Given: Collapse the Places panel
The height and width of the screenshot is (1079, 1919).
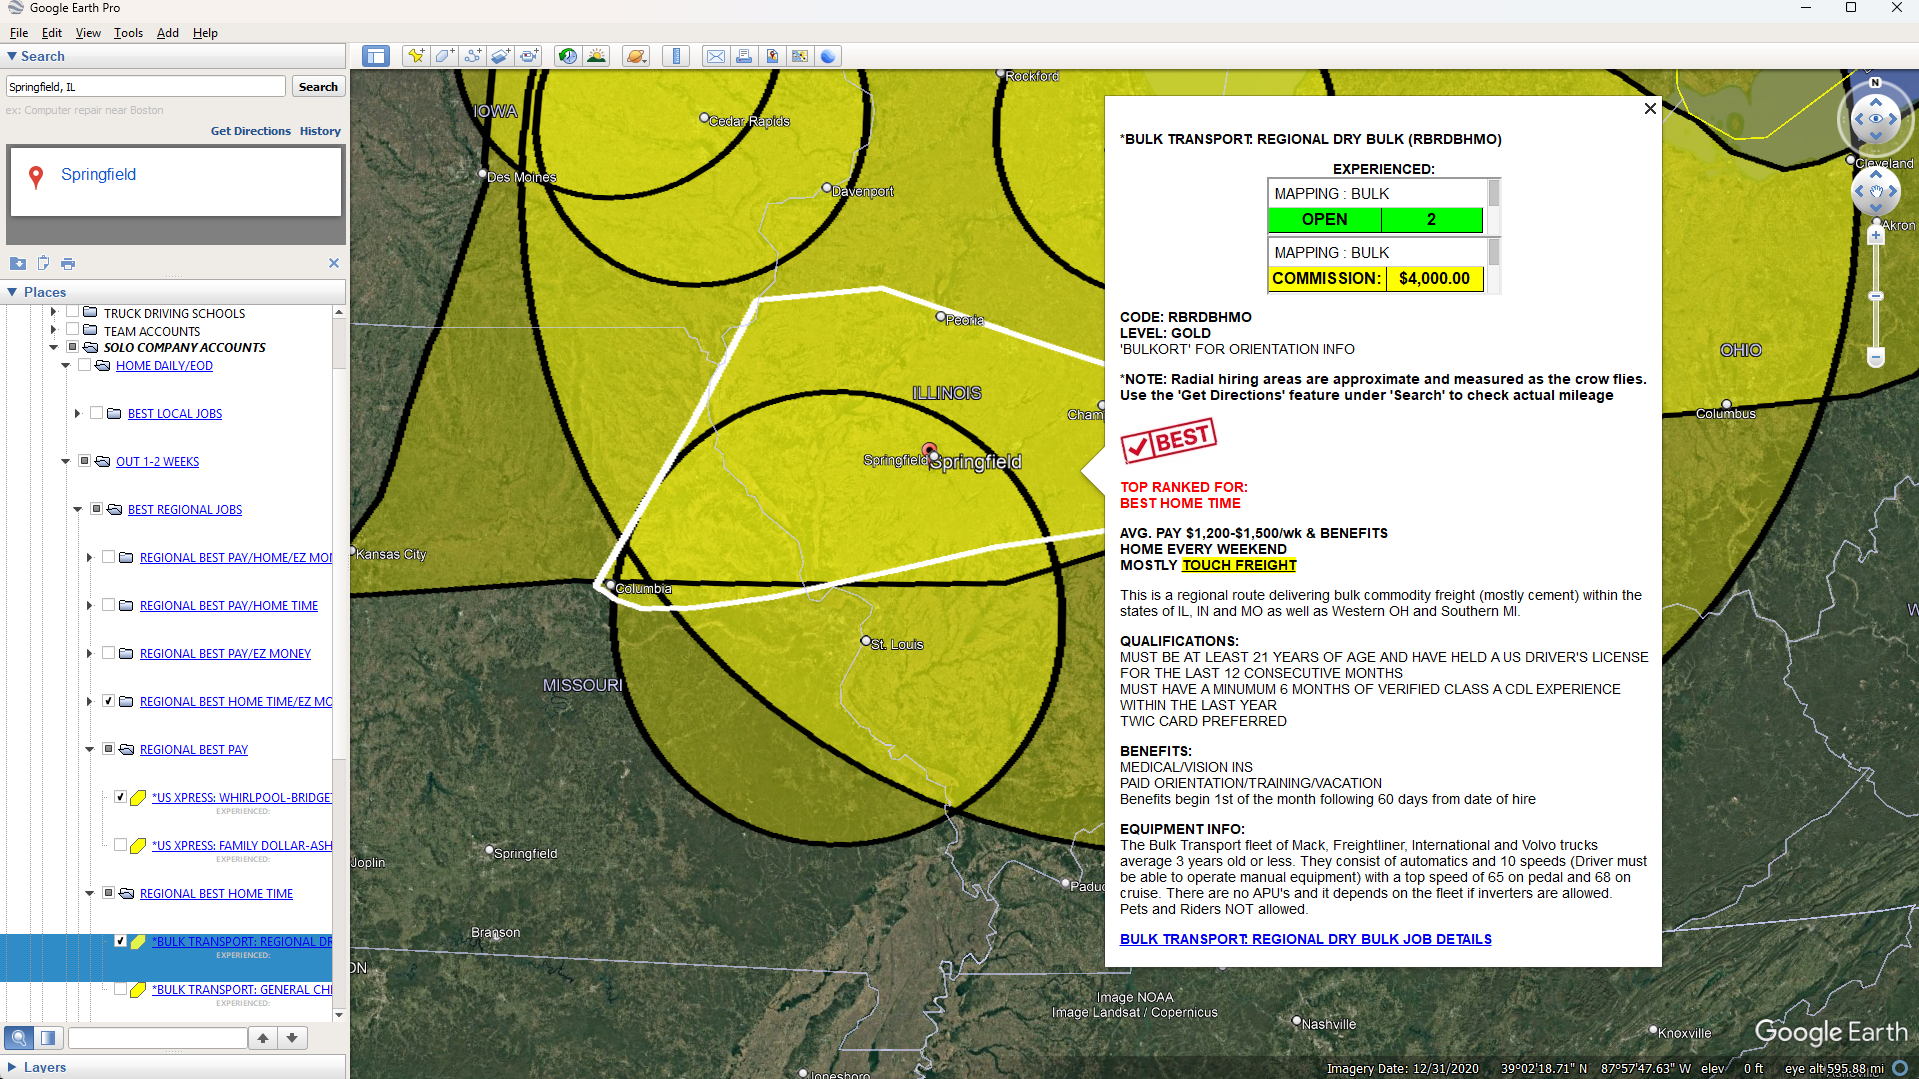Looking at the screenshot, I should pos(12,292).
